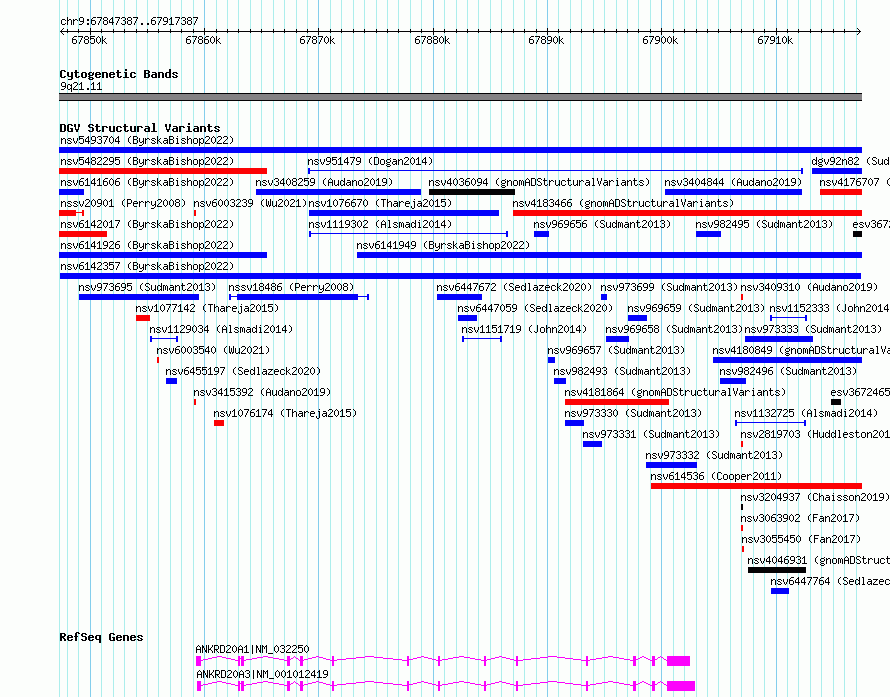The image size is (890, 697).
Task: Click red bar under nsv614536 (Cooper2011)
Action: 756,486
